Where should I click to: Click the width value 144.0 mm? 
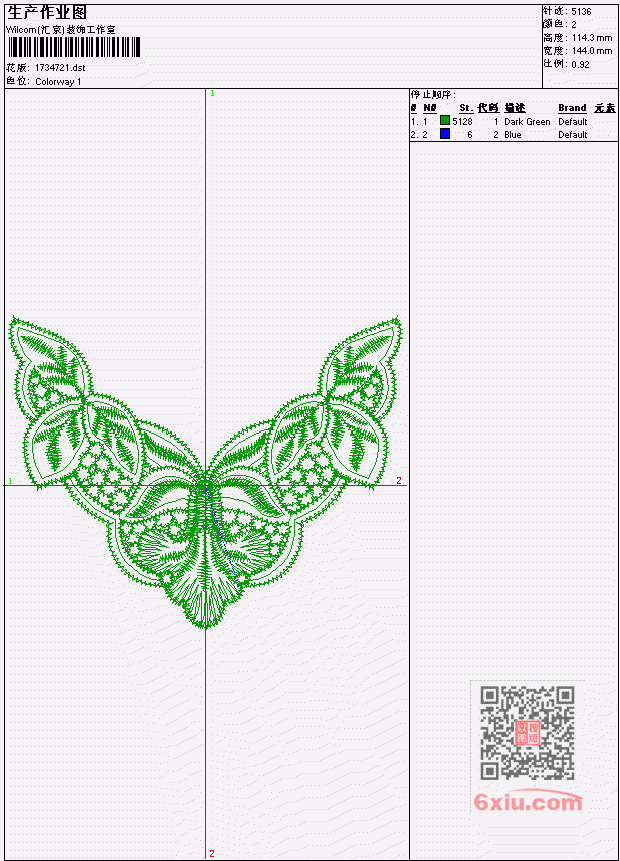(592, 51)
